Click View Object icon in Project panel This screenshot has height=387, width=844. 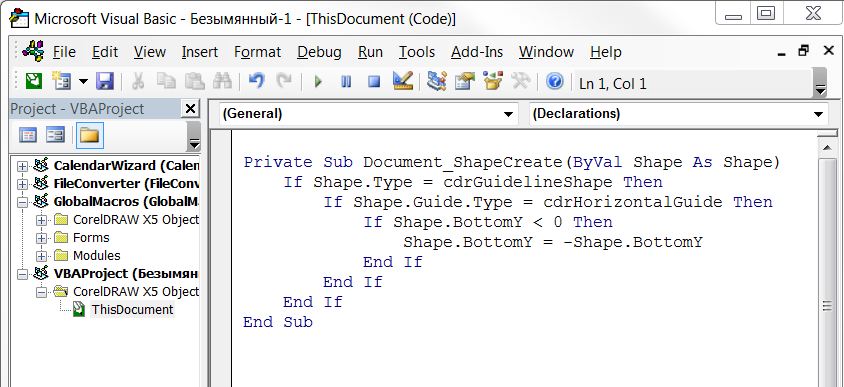point(55,135)
